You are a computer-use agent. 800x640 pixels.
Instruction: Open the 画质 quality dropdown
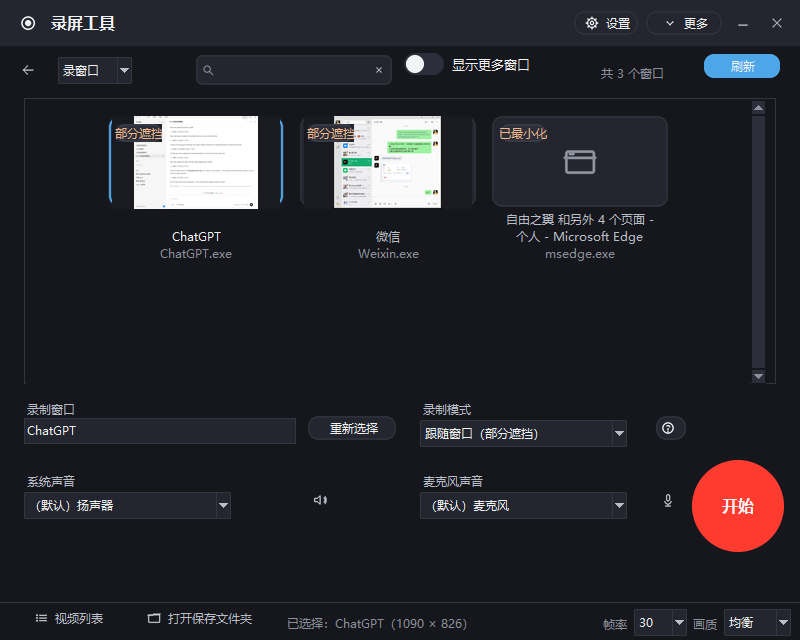click(x=757, y=623)
